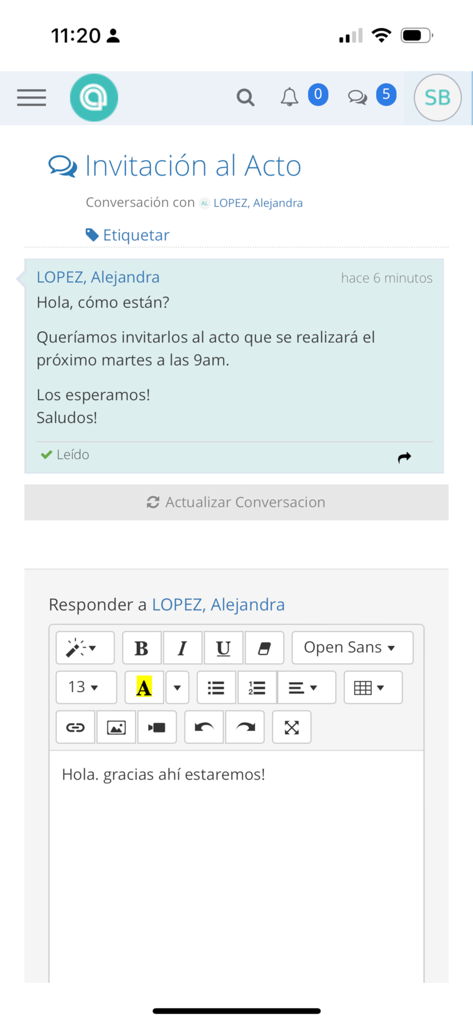Forward the message with the arrow icon
The image size is (473, 1024).
coord(404,458)
